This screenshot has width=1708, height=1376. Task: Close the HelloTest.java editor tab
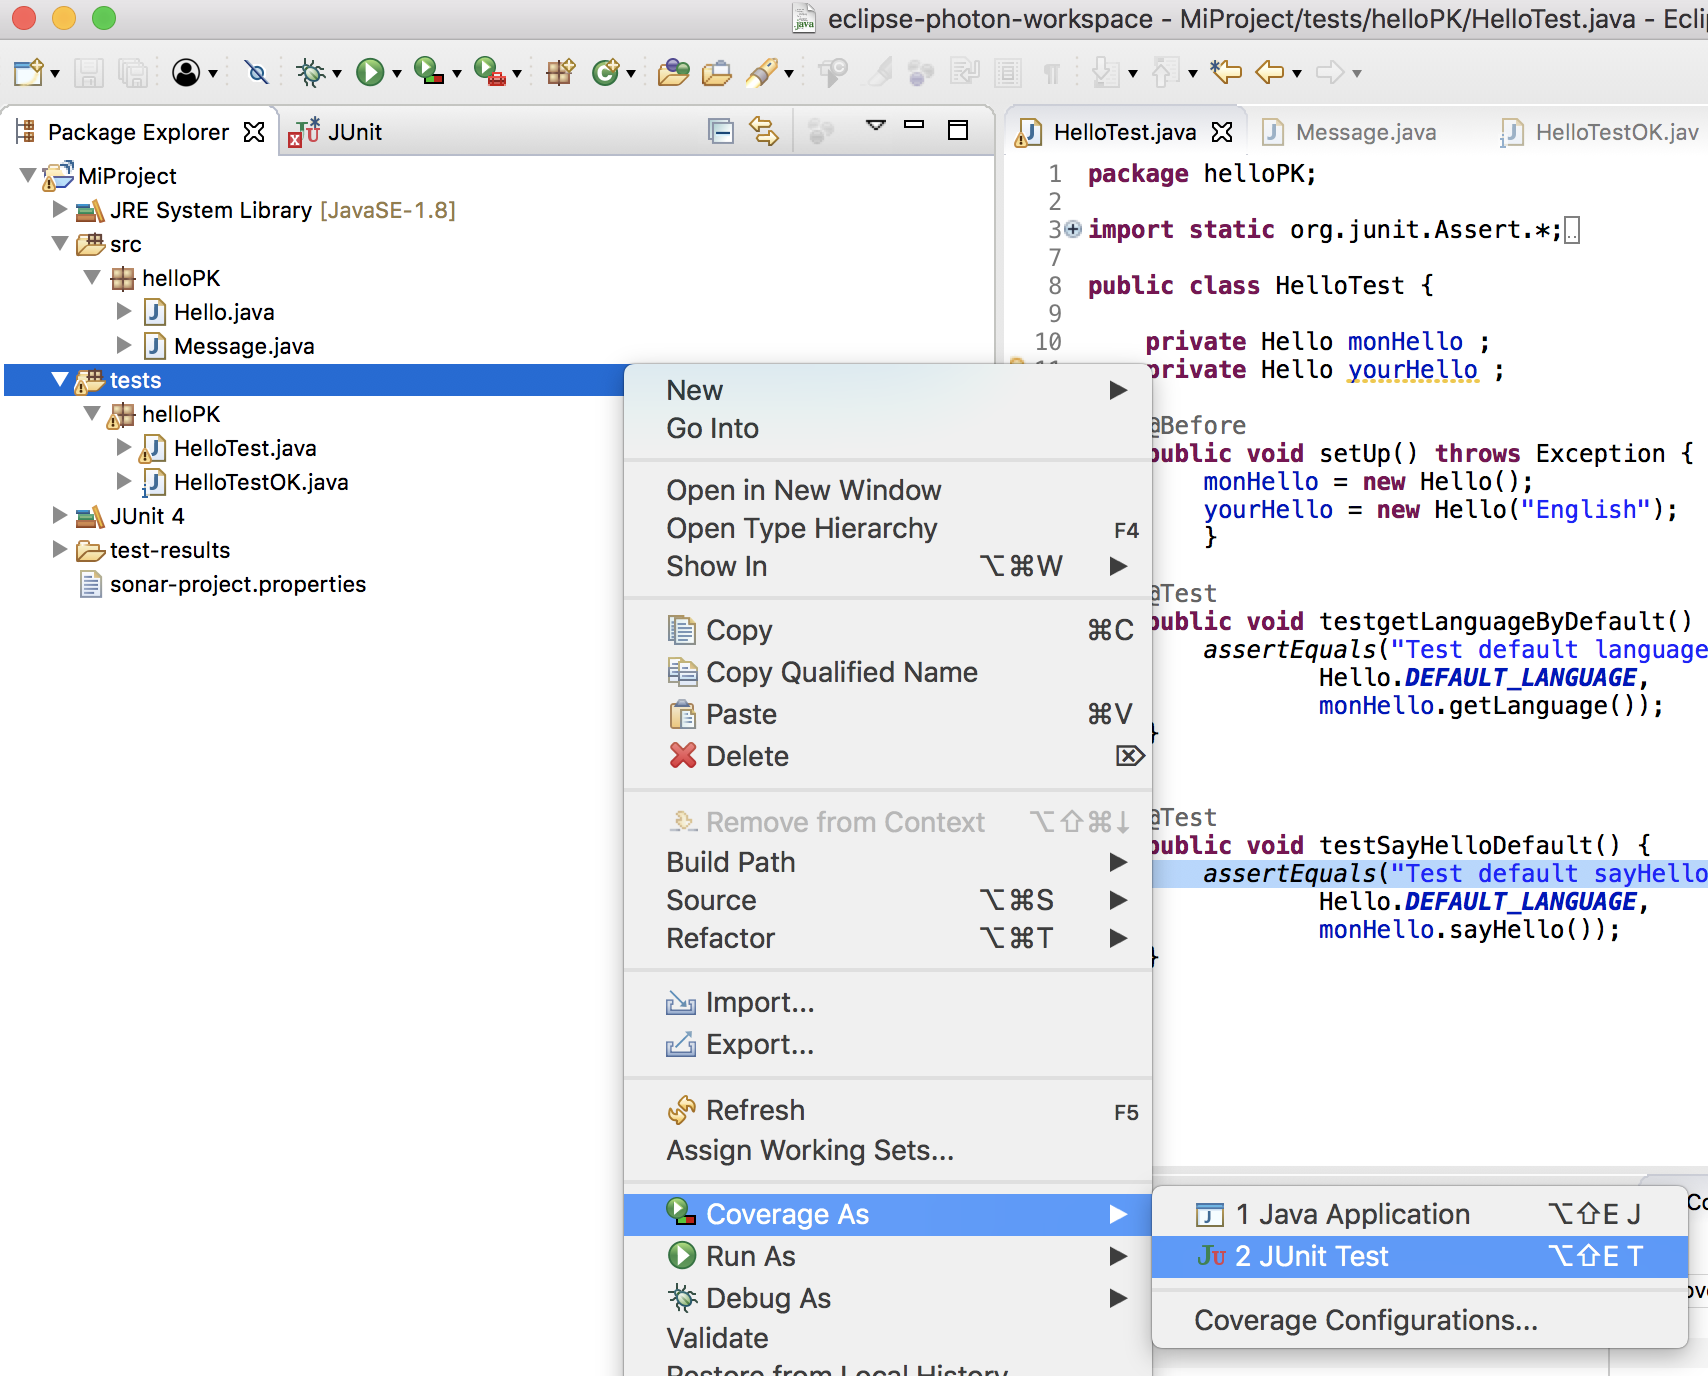pyautogui.click(x=1222, y=132)
